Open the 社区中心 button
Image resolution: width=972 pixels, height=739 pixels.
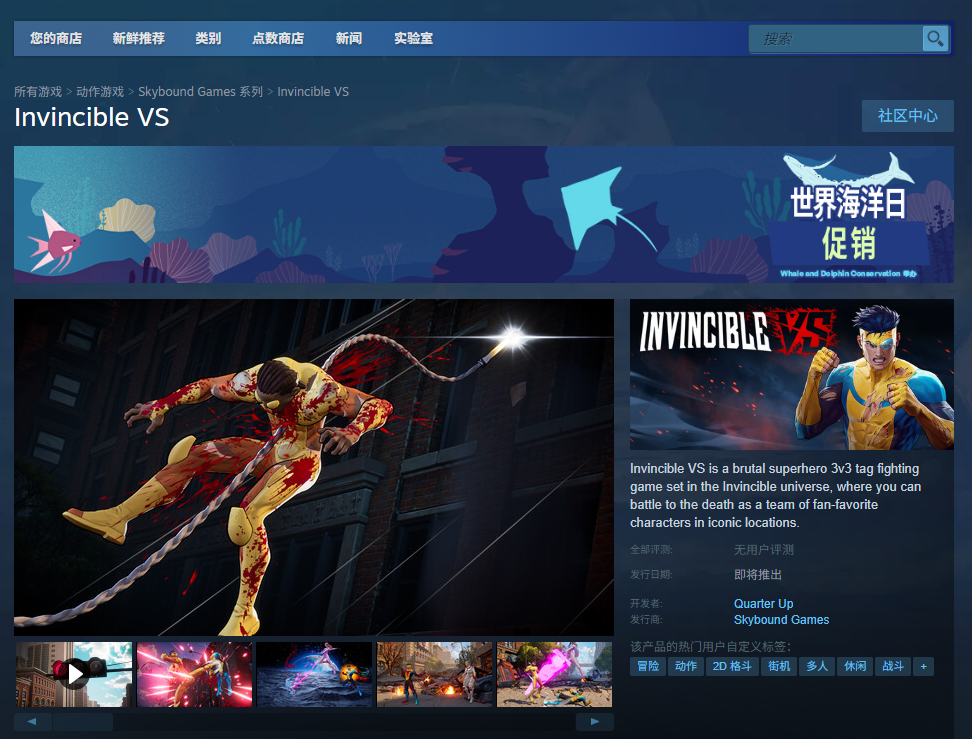(908, 116)
